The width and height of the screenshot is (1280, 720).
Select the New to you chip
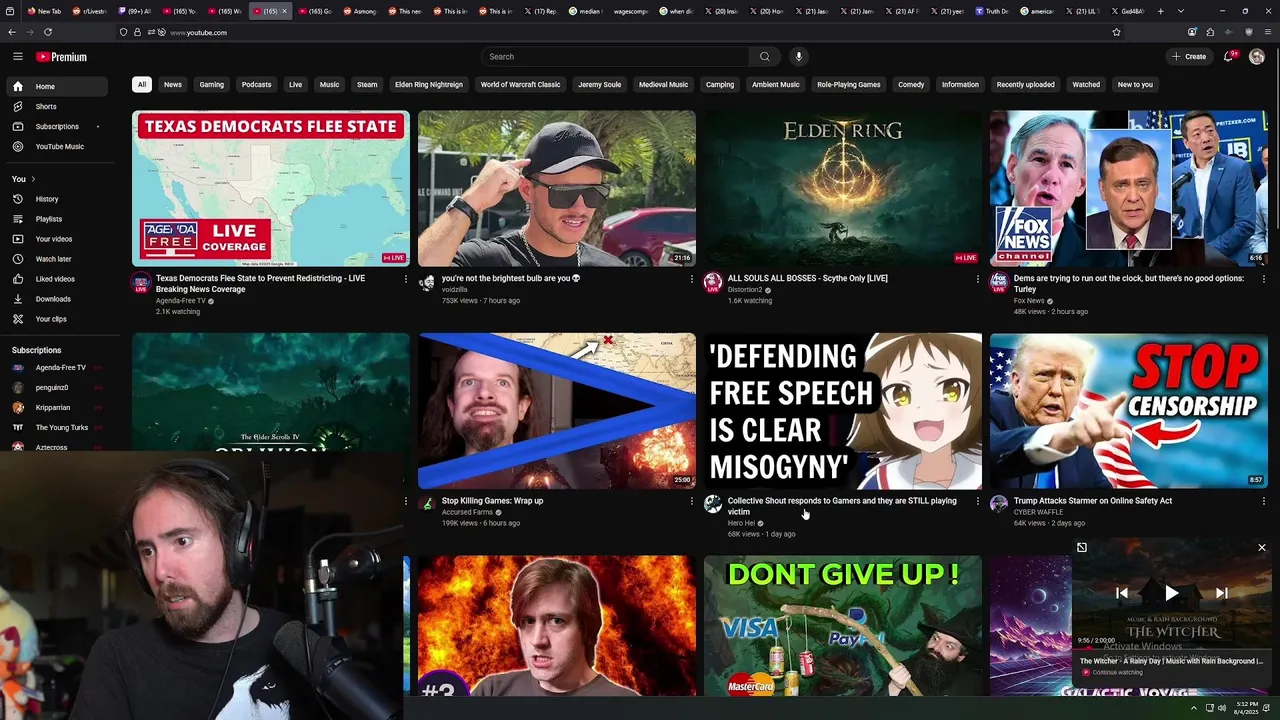click(x=1135, y=85)
